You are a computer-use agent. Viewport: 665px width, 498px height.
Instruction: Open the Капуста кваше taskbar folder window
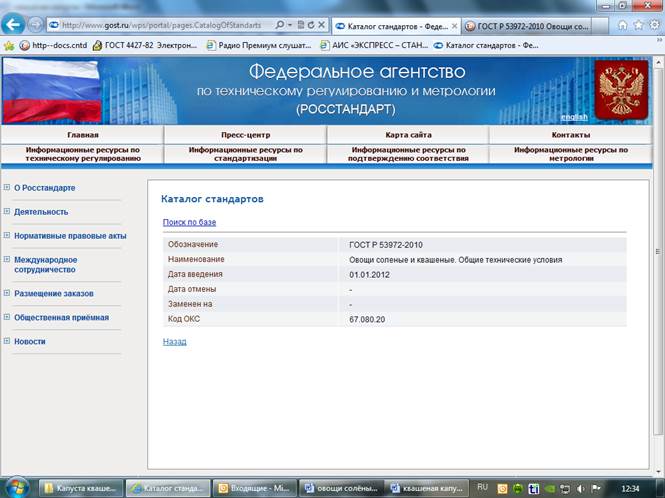tap(81, 488)
